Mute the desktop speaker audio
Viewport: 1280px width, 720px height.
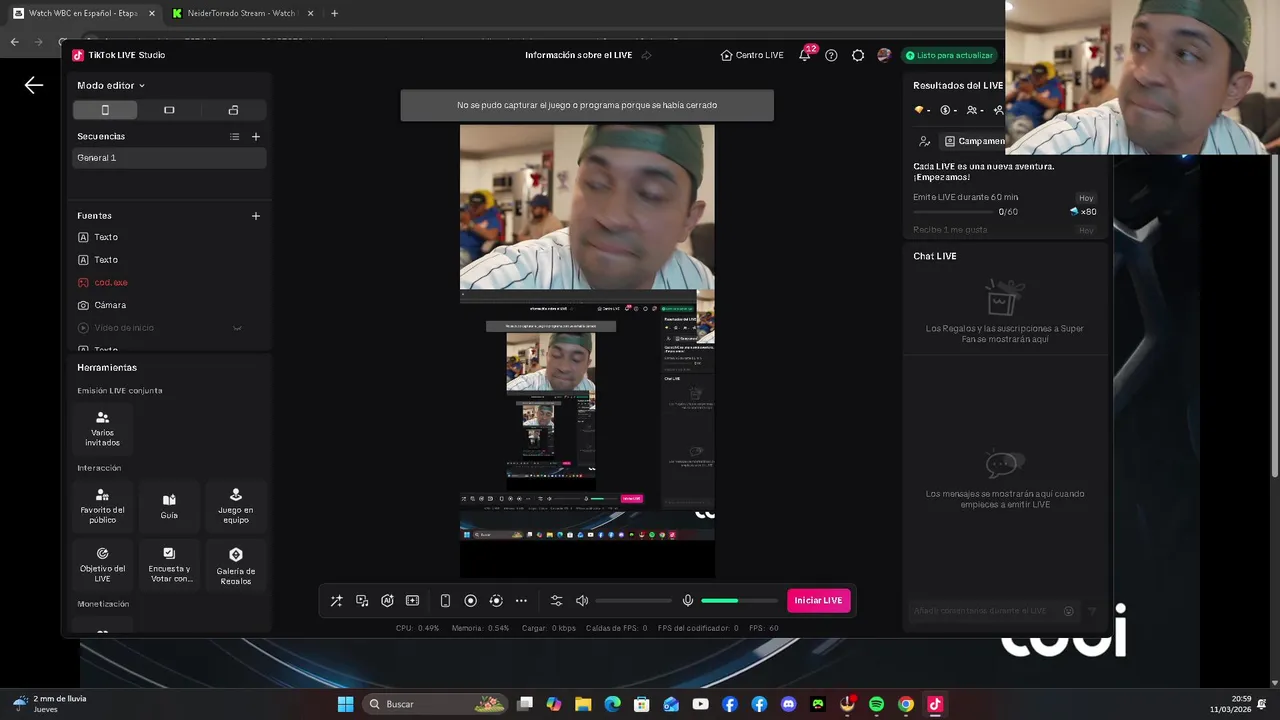click(582, 601)
